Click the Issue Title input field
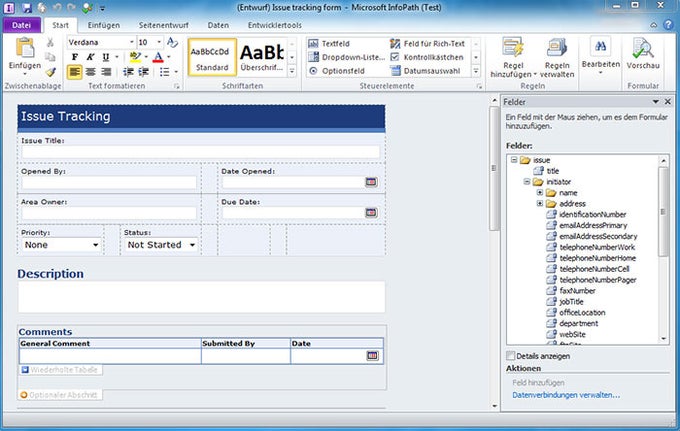Viewport: 680px width, 431px height. (x=201, y=152)
